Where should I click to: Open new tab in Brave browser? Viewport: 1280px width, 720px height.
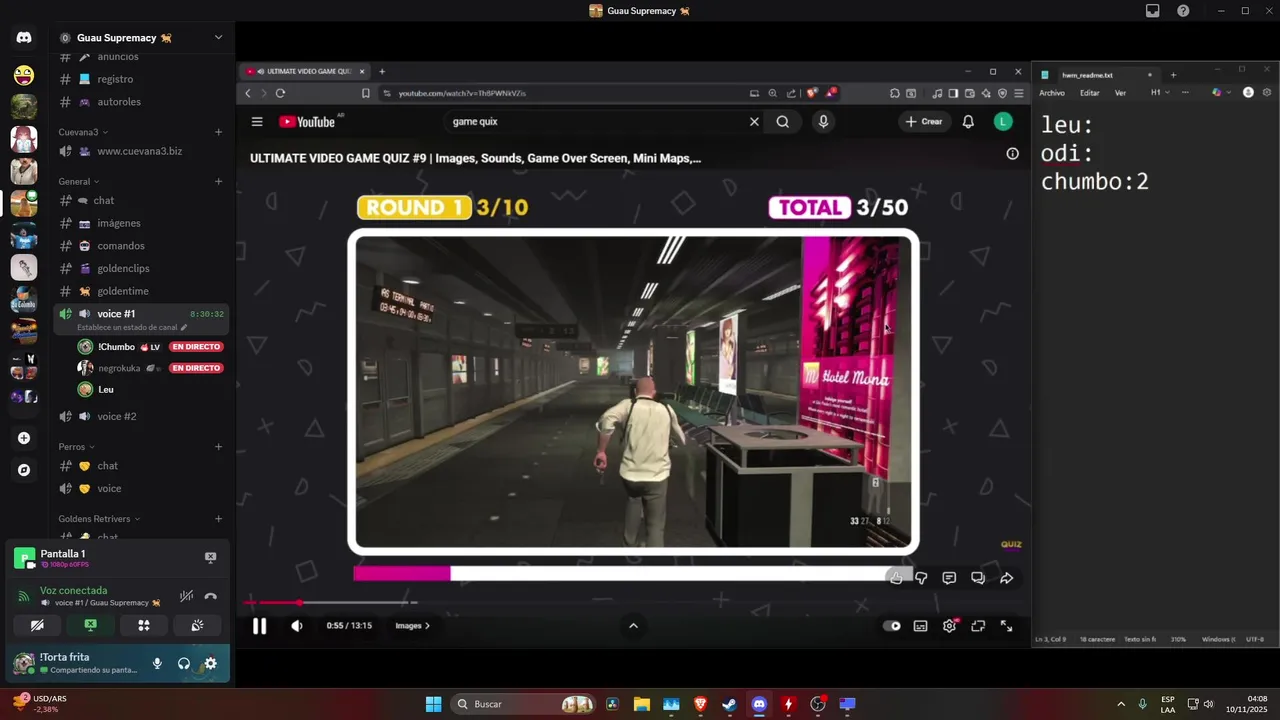point(382,72)
